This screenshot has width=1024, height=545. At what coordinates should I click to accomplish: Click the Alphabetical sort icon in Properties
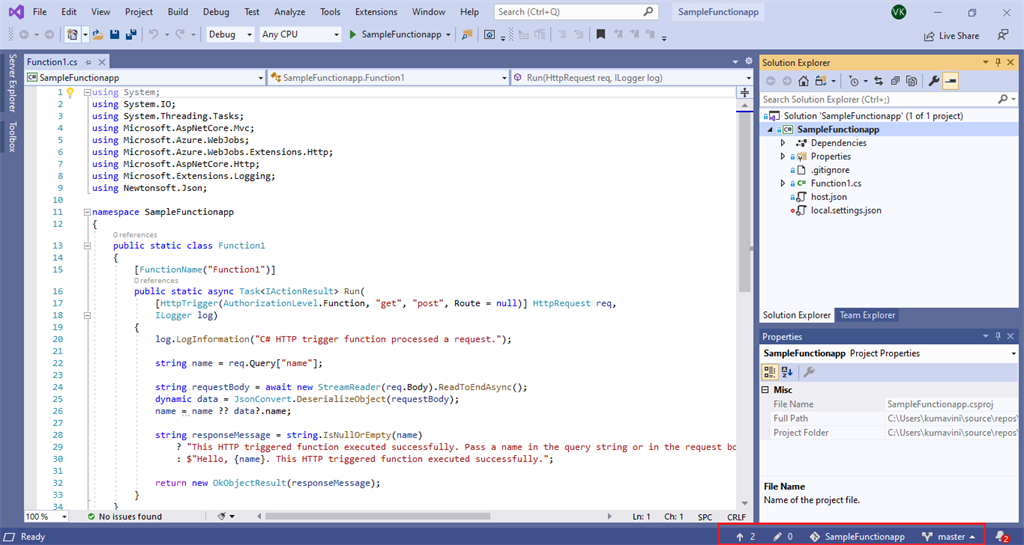click(x=787, y=372)
